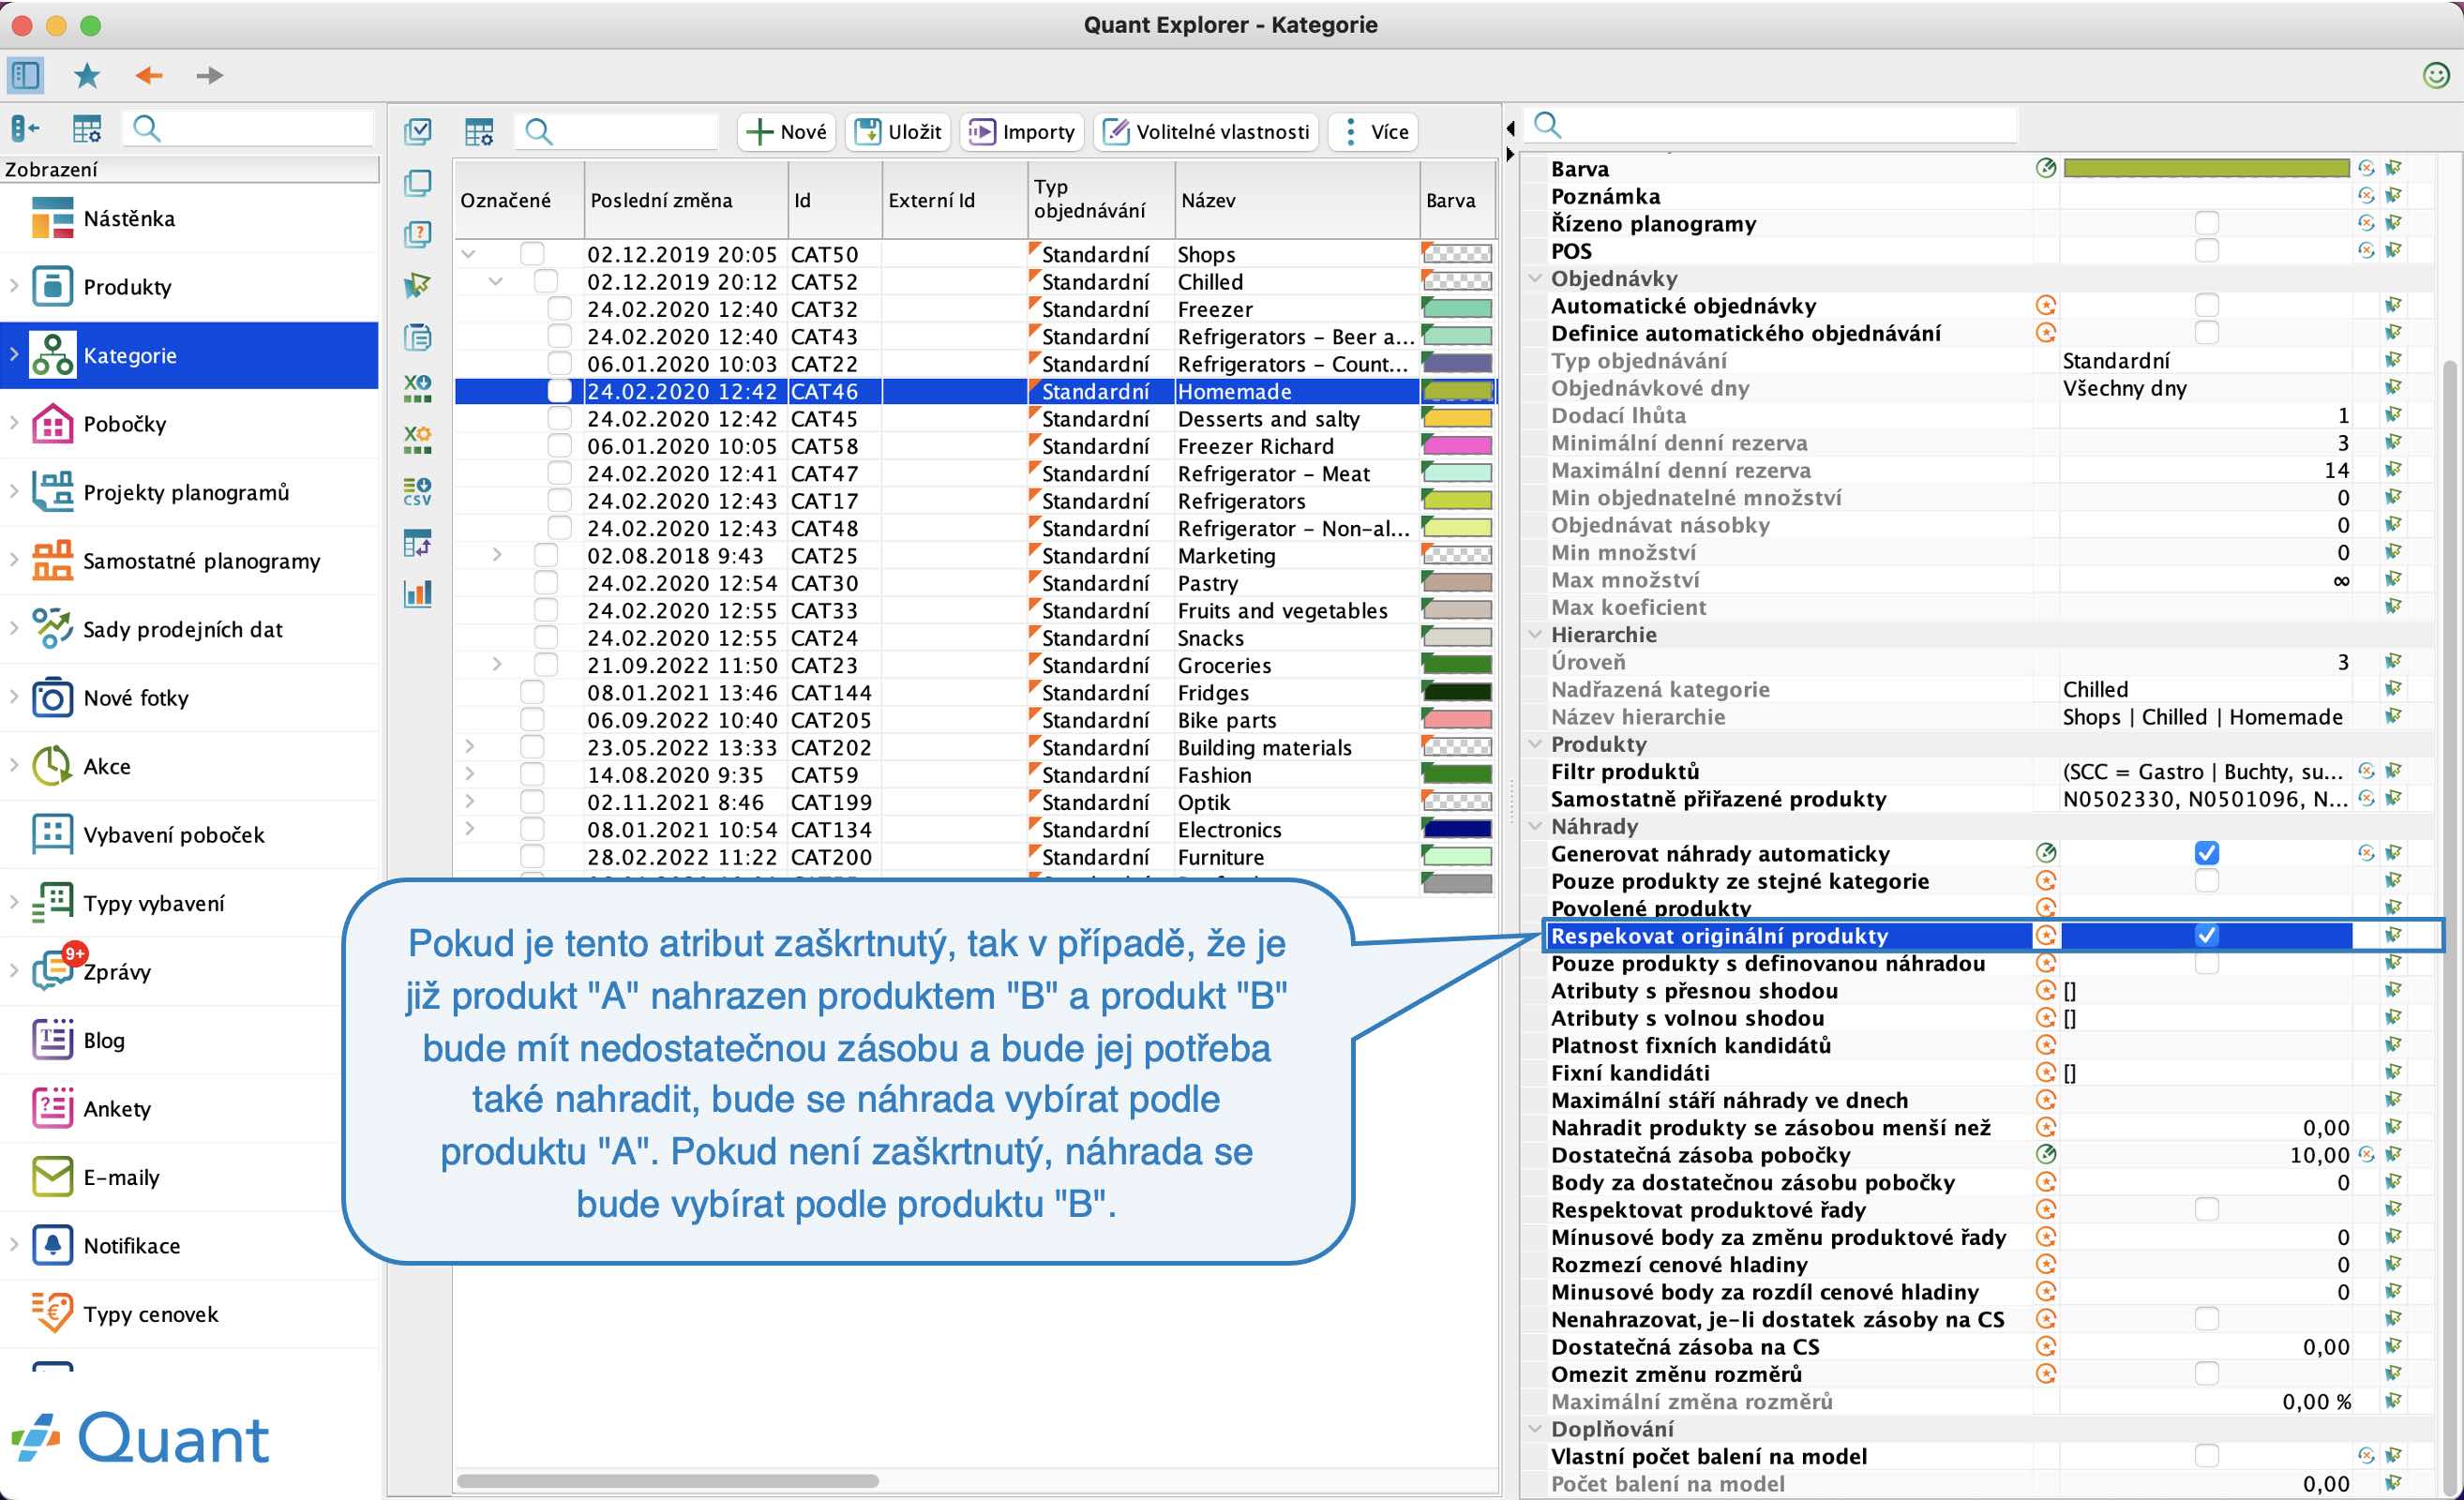Open Sady prodejních dat section
Screen dimensions: 2464x1500
[190, 629]
